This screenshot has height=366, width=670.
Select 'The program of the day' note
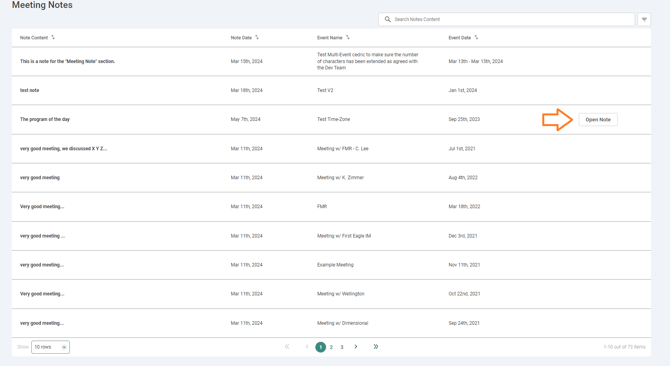click(x=45, y=119)
